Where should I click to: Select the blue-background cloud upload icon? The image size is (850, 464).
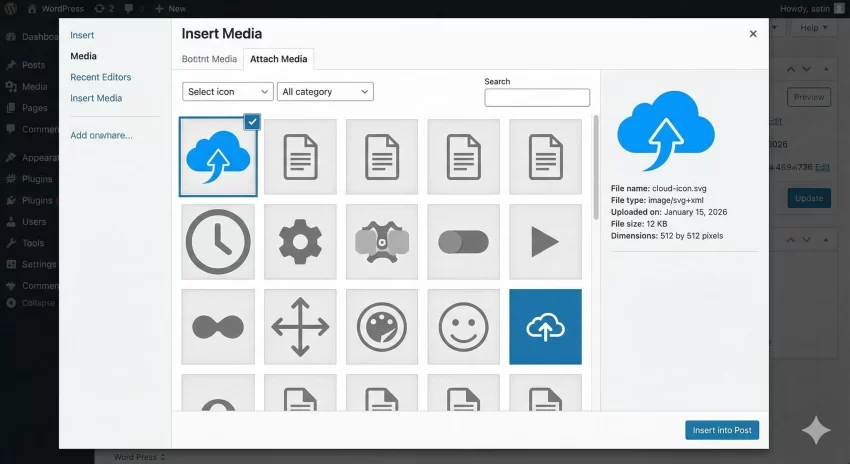[x=545, y=327]
